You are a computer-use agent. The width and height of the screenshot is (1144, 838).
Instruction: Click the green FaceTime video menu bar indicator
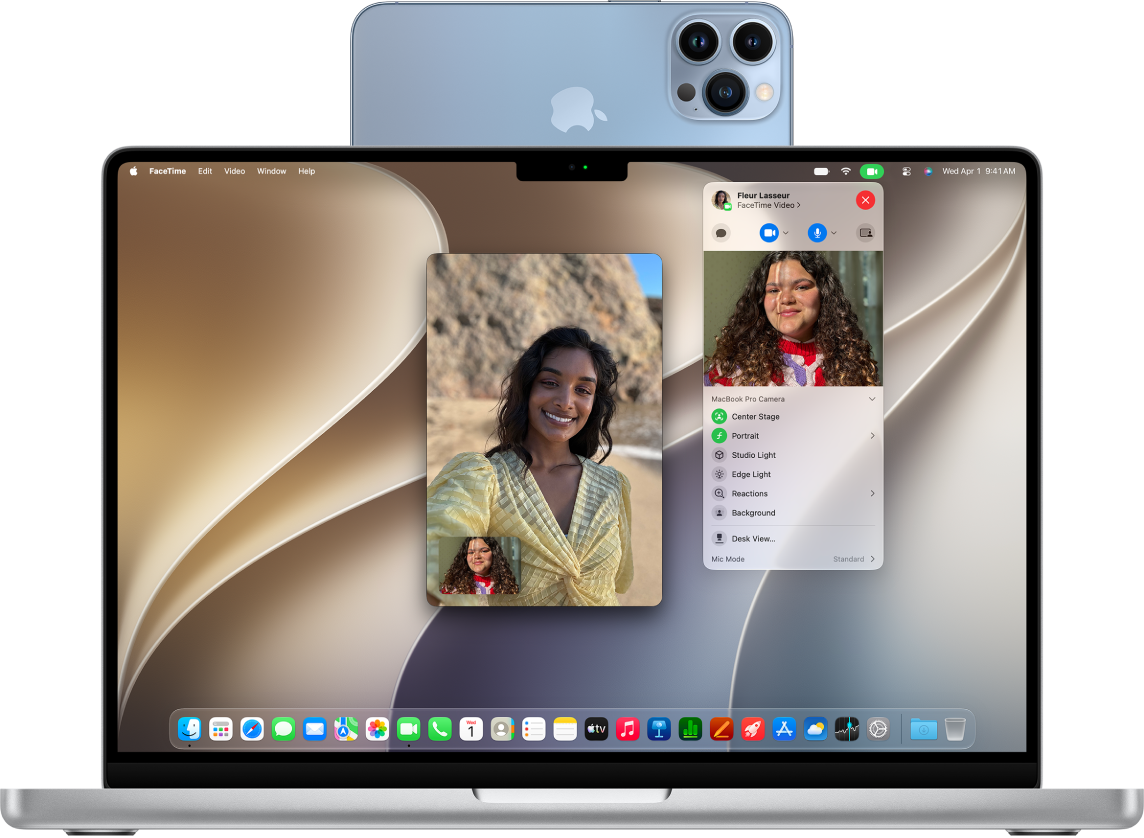click(872, 171)
